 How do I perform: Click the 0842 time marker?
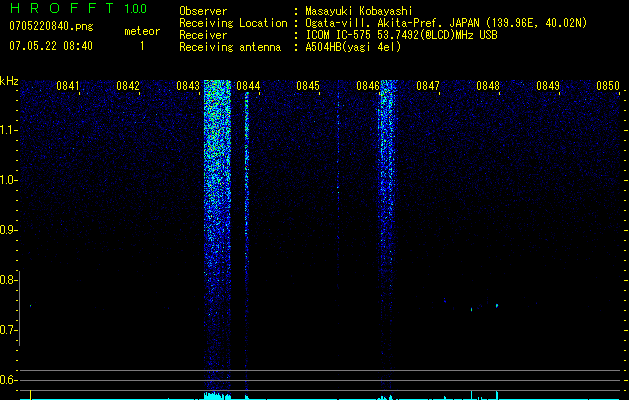128,86
